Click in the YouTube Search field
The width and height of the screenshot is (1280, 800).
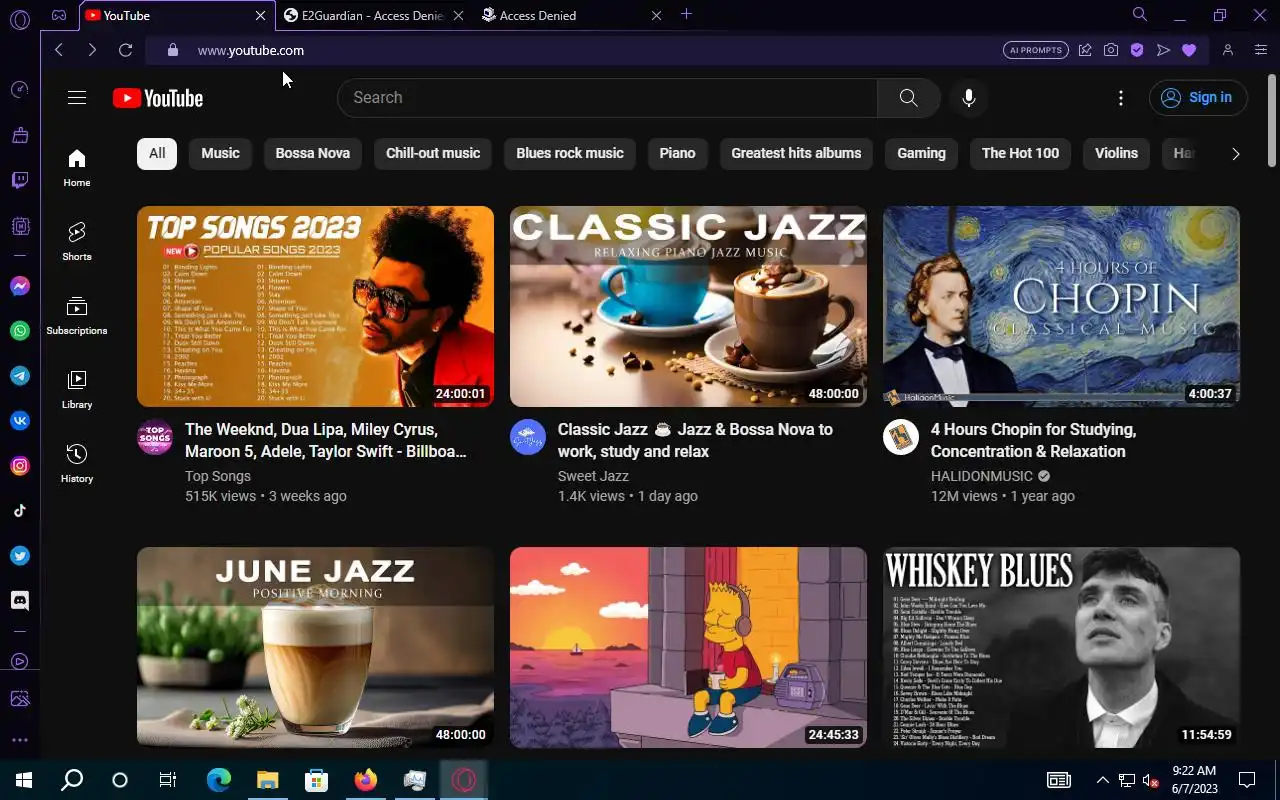tap(608, 97)
